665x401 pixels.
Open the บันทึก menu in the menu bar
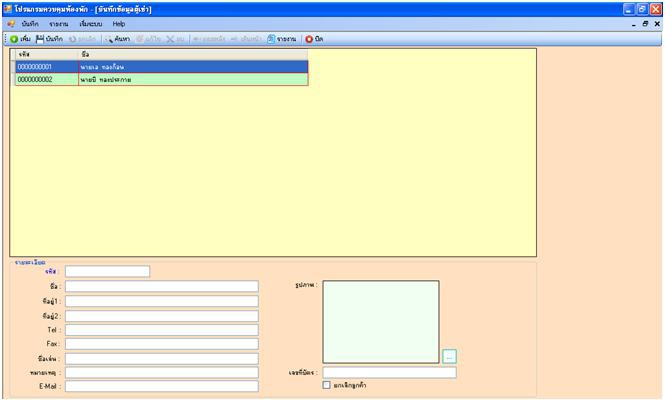pos(30,24)
